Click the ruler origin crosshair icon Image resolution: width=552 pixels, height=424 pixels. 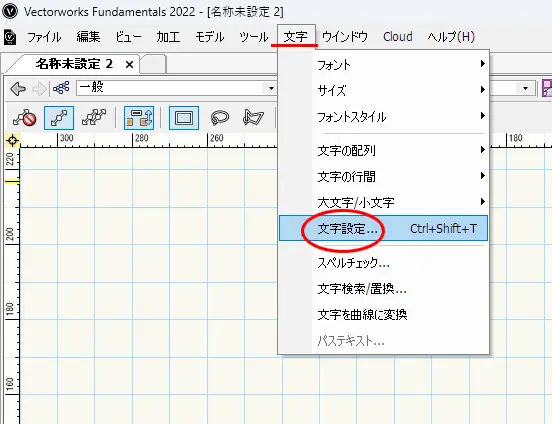coord(13,141)
